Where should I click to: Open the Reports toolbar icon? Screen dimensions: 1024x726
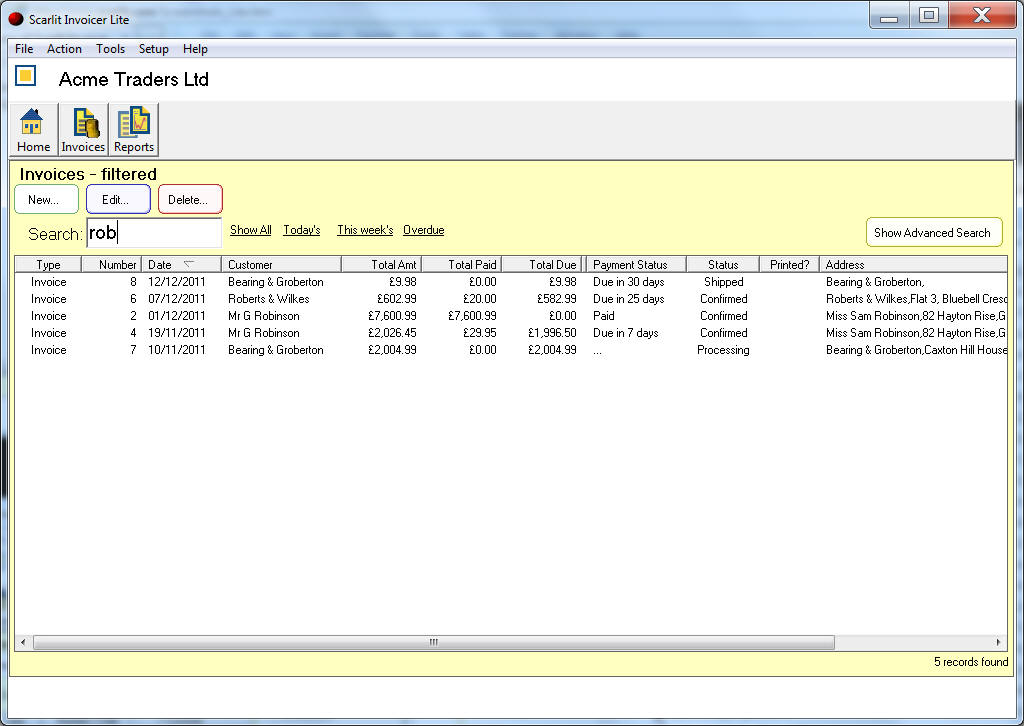[x=133, y=128]
